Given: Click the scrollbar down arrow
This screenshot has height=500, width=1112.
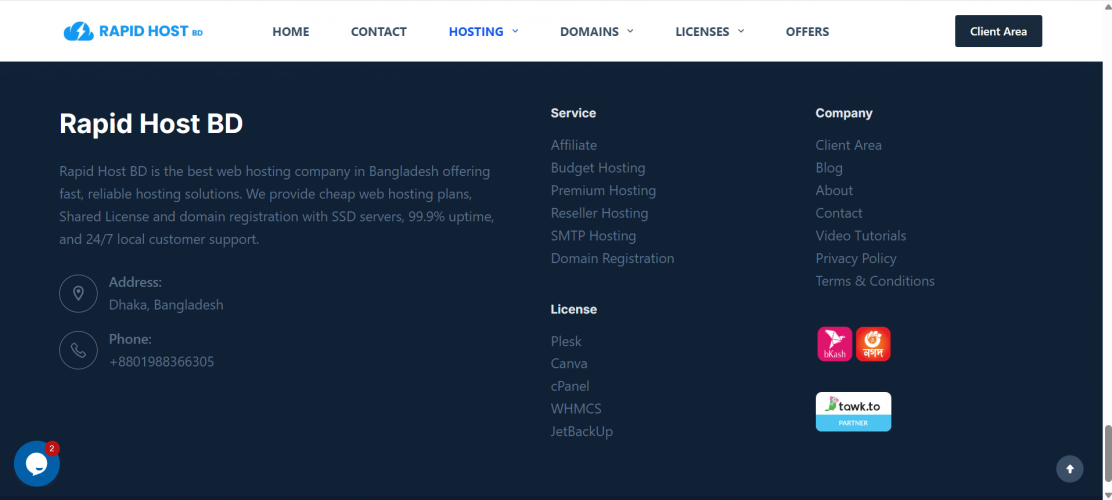Looking at the screenshot, I should [1107, 494].
